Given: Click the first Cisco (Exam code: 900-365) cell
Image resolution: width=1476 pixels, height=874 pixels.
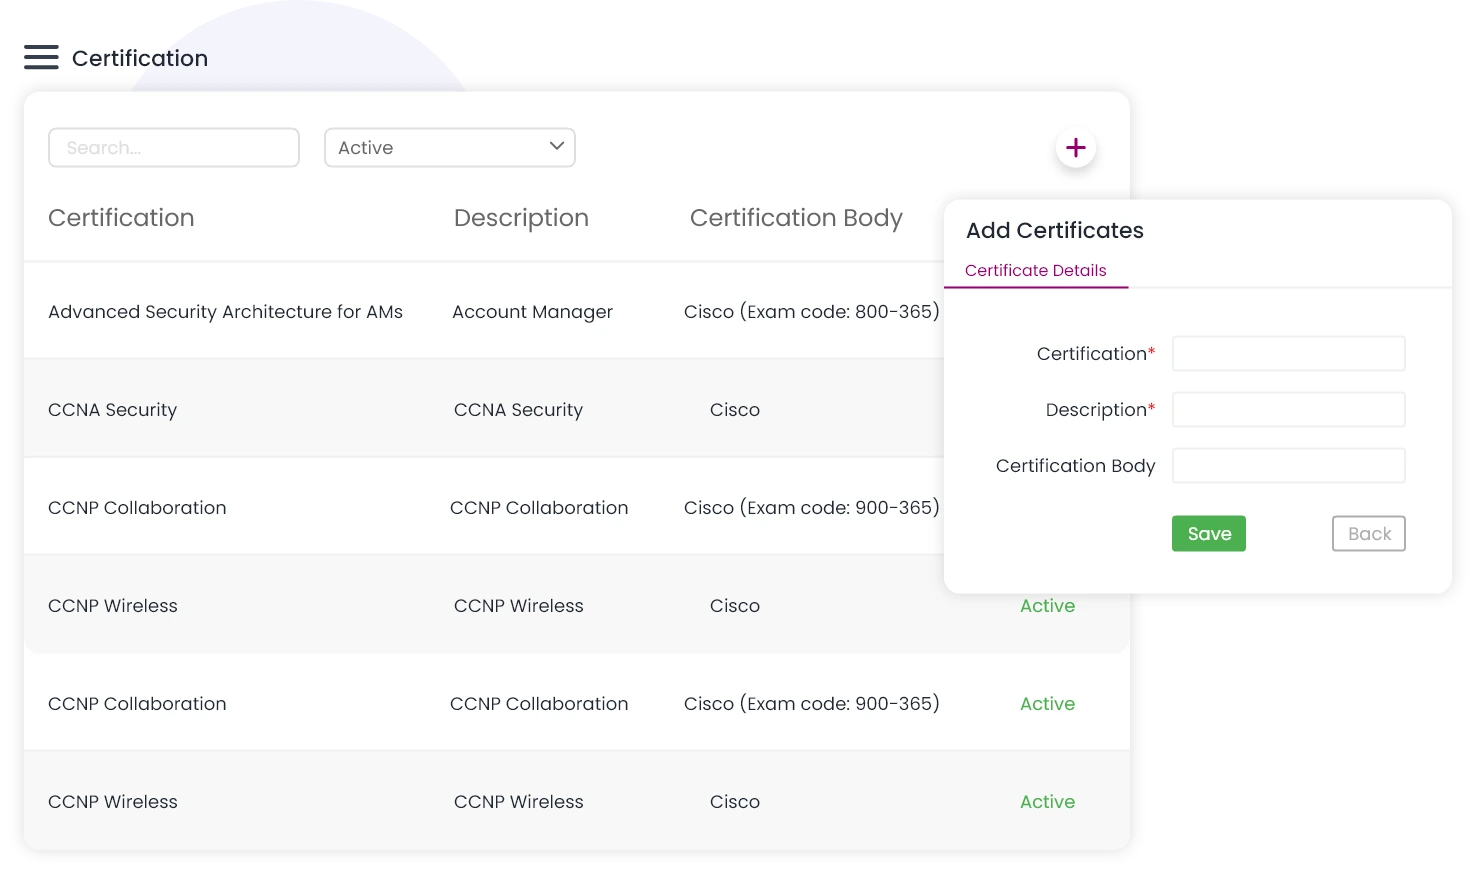Looking at the screenshot, I should coord(811,508).
